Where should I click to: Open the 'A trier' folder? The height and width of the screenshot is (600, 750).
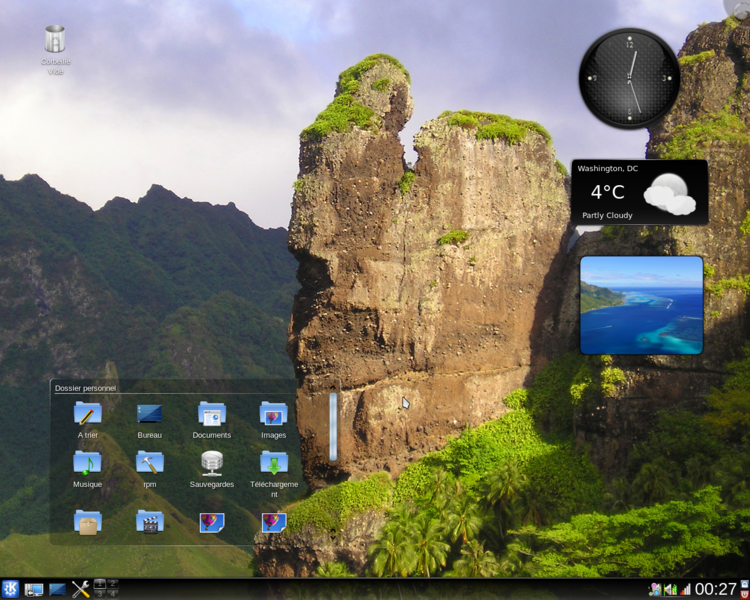pos(87,413)
